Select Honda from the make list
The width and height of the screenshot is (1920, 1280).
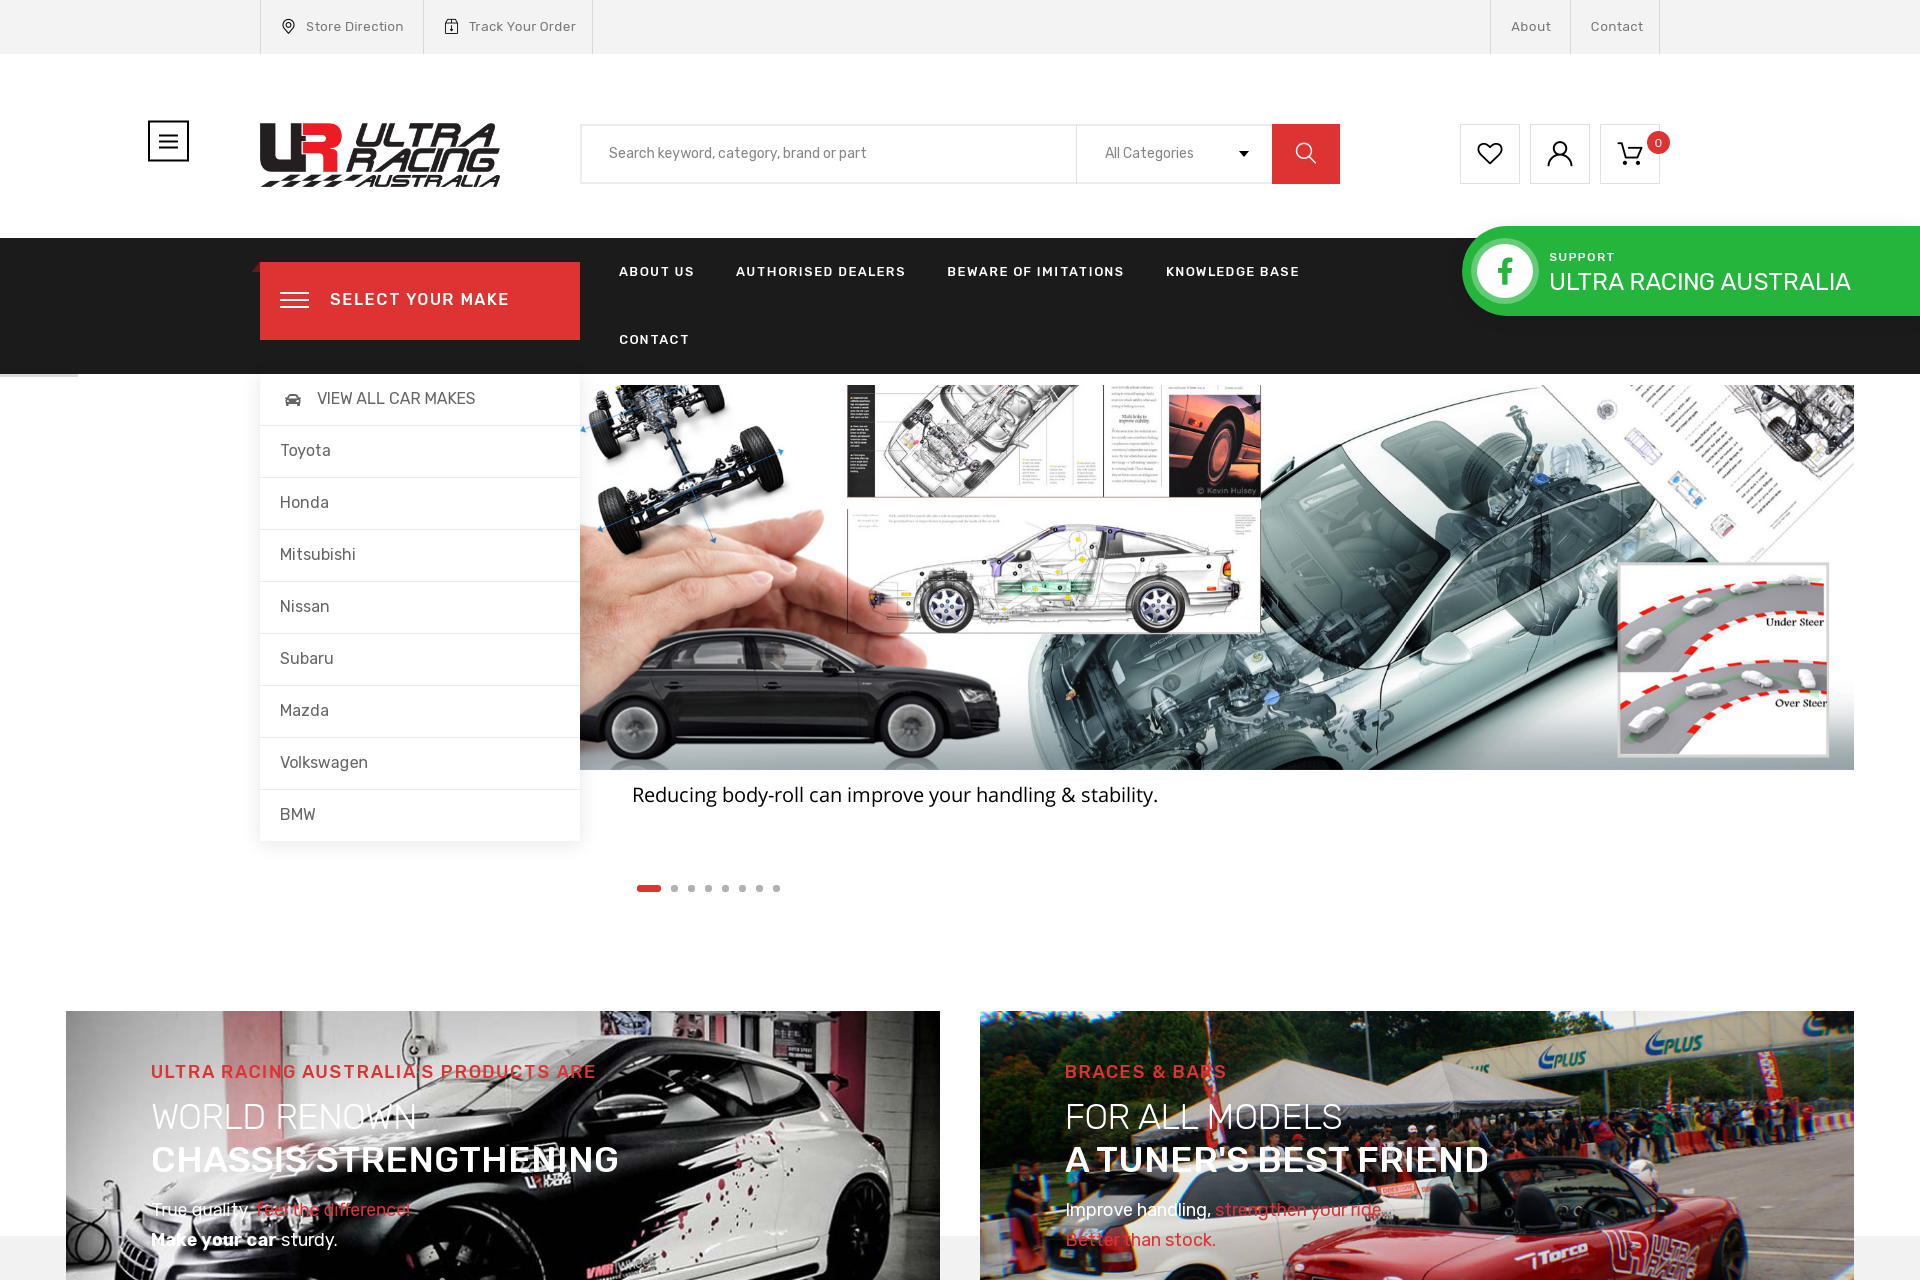(x=420, y=503)
